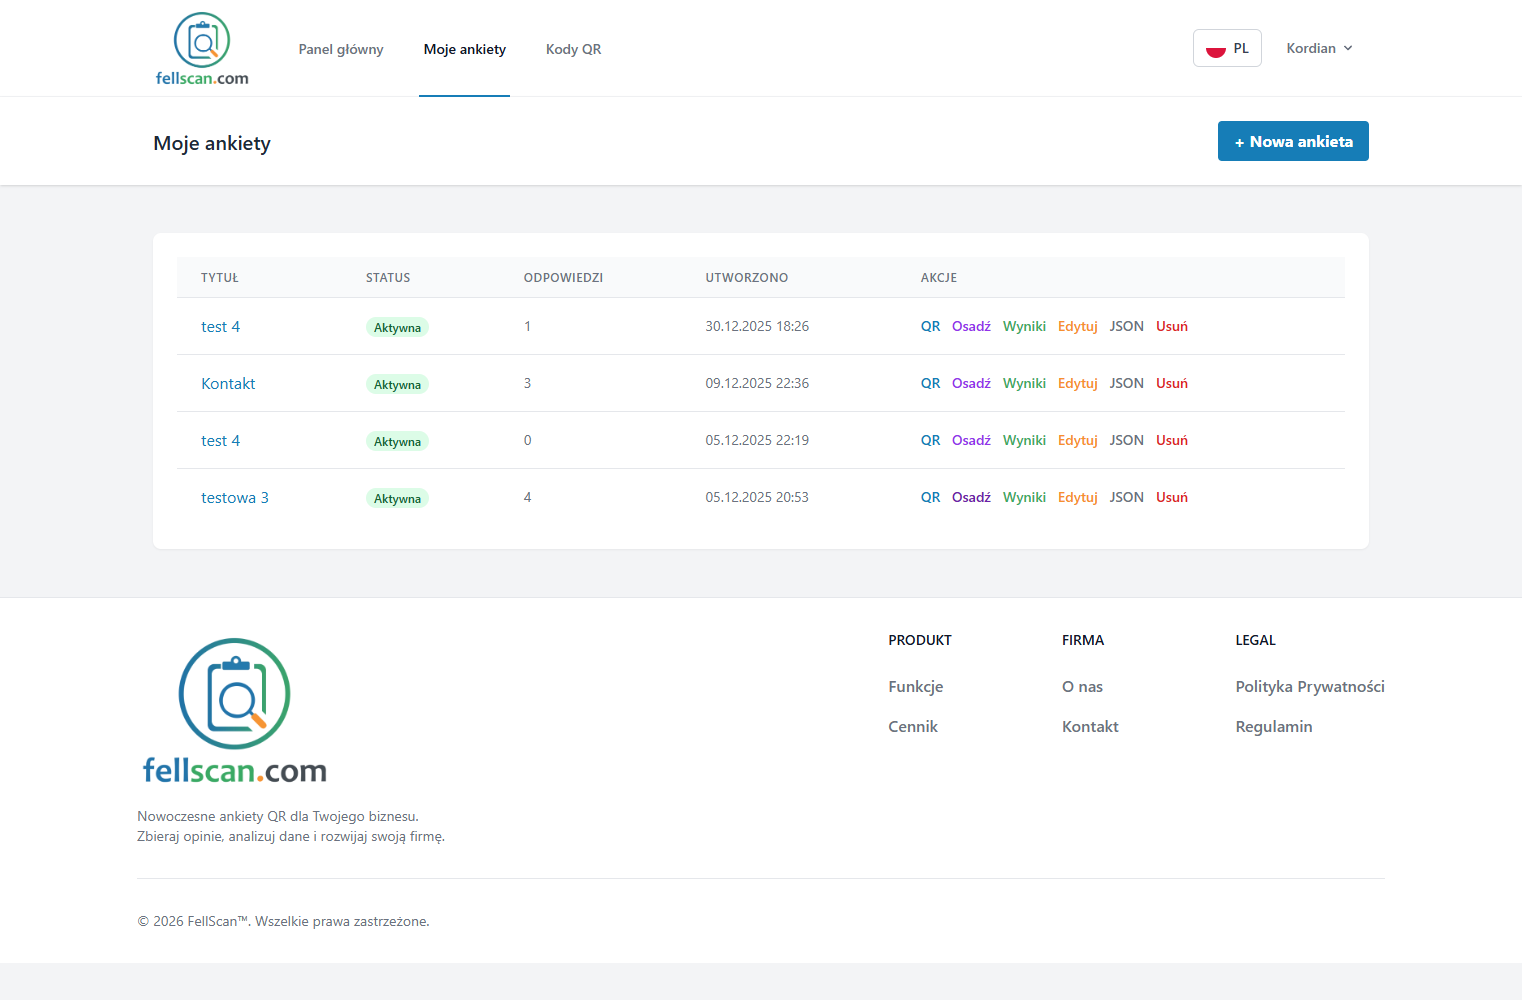Edit the testowa 3 survey via Edytuj
Screen dimensions: 1522x1000
[x=1077, y=498]
